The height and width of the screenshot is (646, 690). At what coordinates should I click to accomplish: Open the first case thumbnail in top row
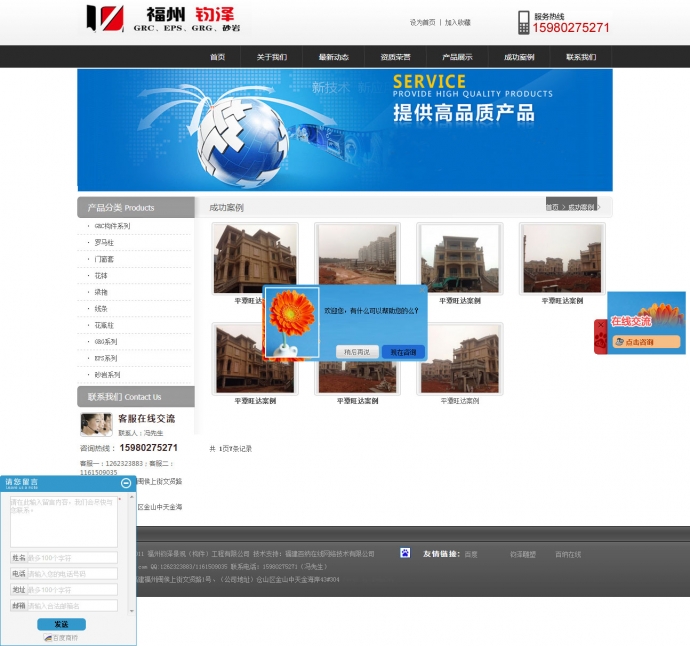tap(255, 258)
